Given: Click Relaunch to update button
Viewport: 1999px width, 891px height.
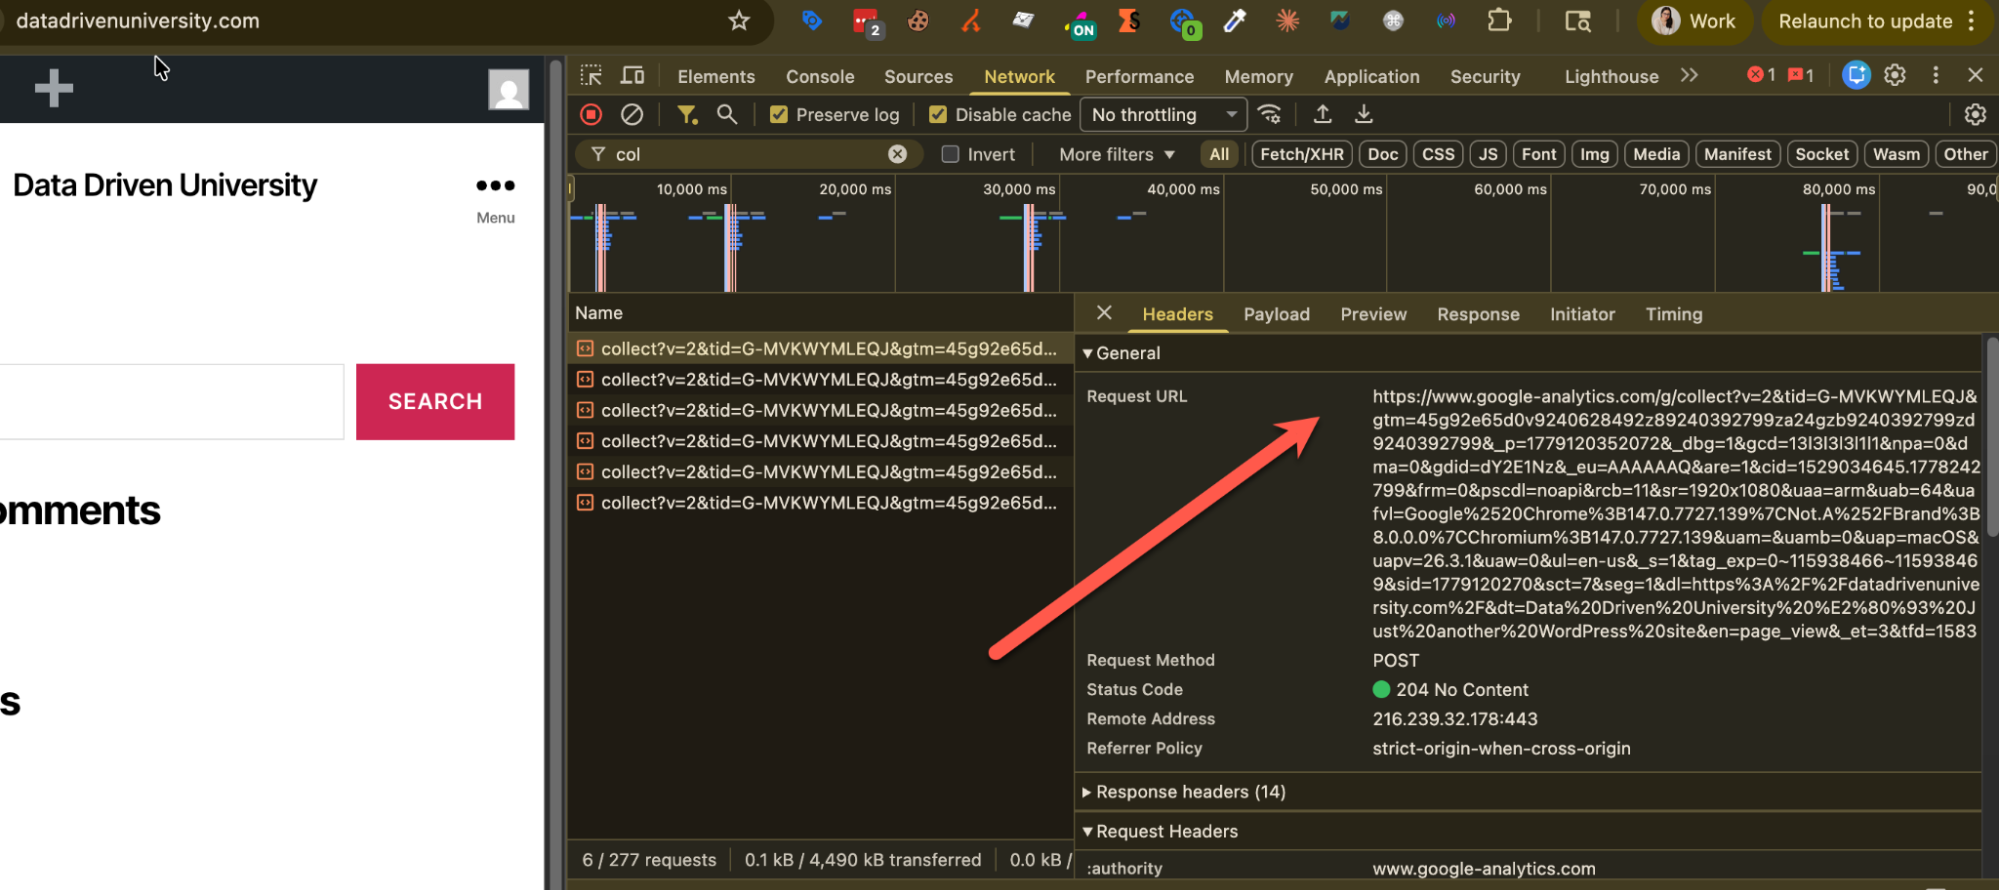Looking at the screenshot, I should [1865, 21].
